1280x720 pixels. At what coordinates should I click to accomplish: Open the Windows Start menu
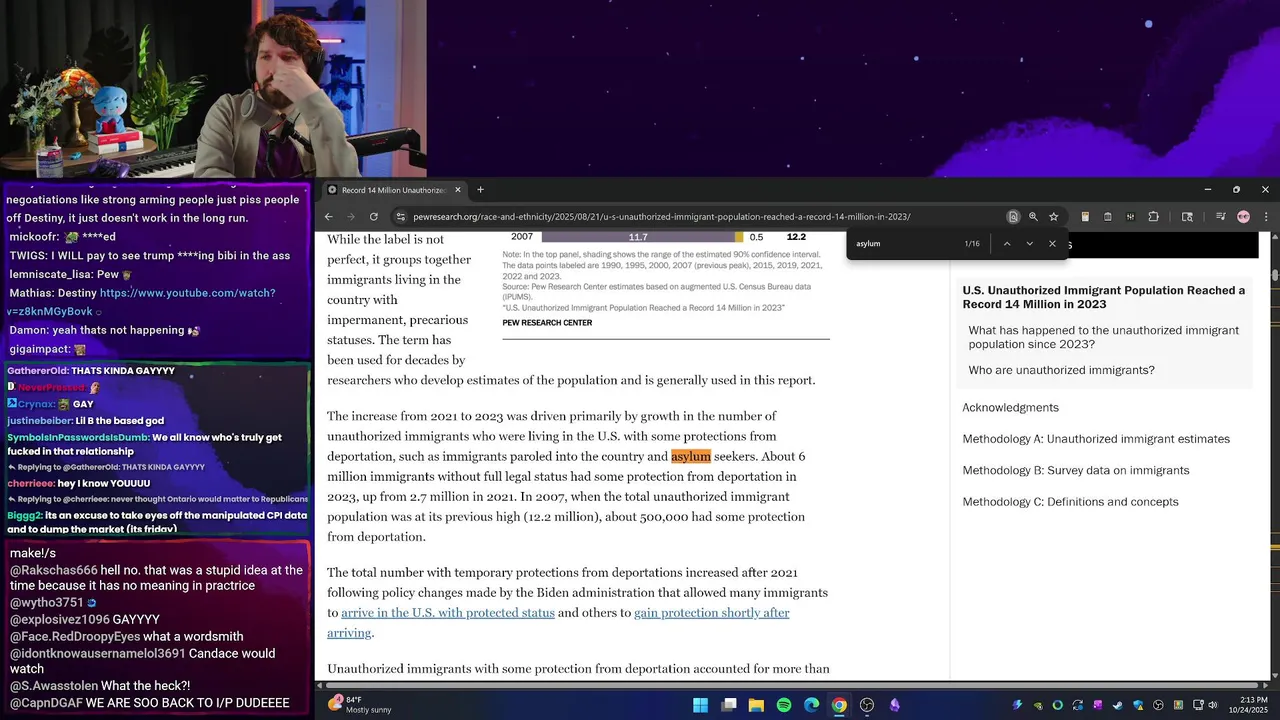[700, 705]
